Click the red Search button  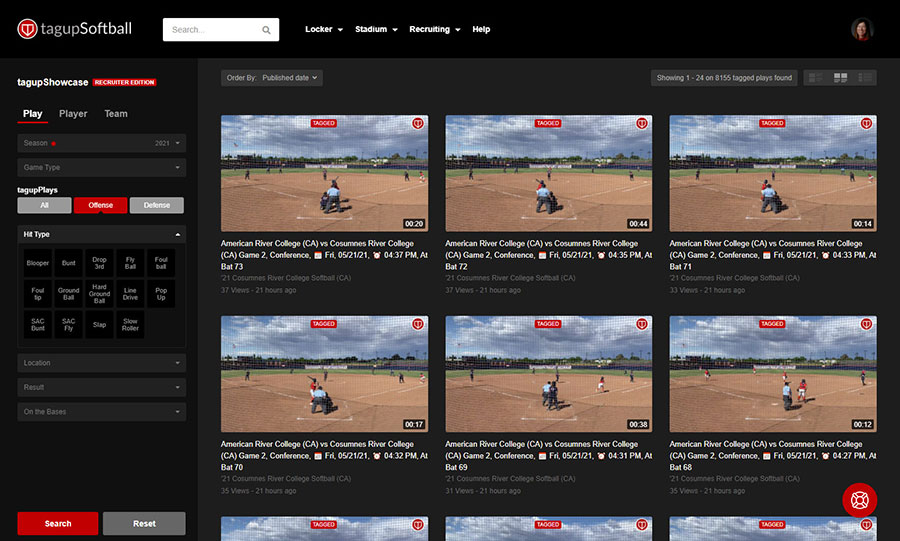pyautogui.click(x=58, y=523)
